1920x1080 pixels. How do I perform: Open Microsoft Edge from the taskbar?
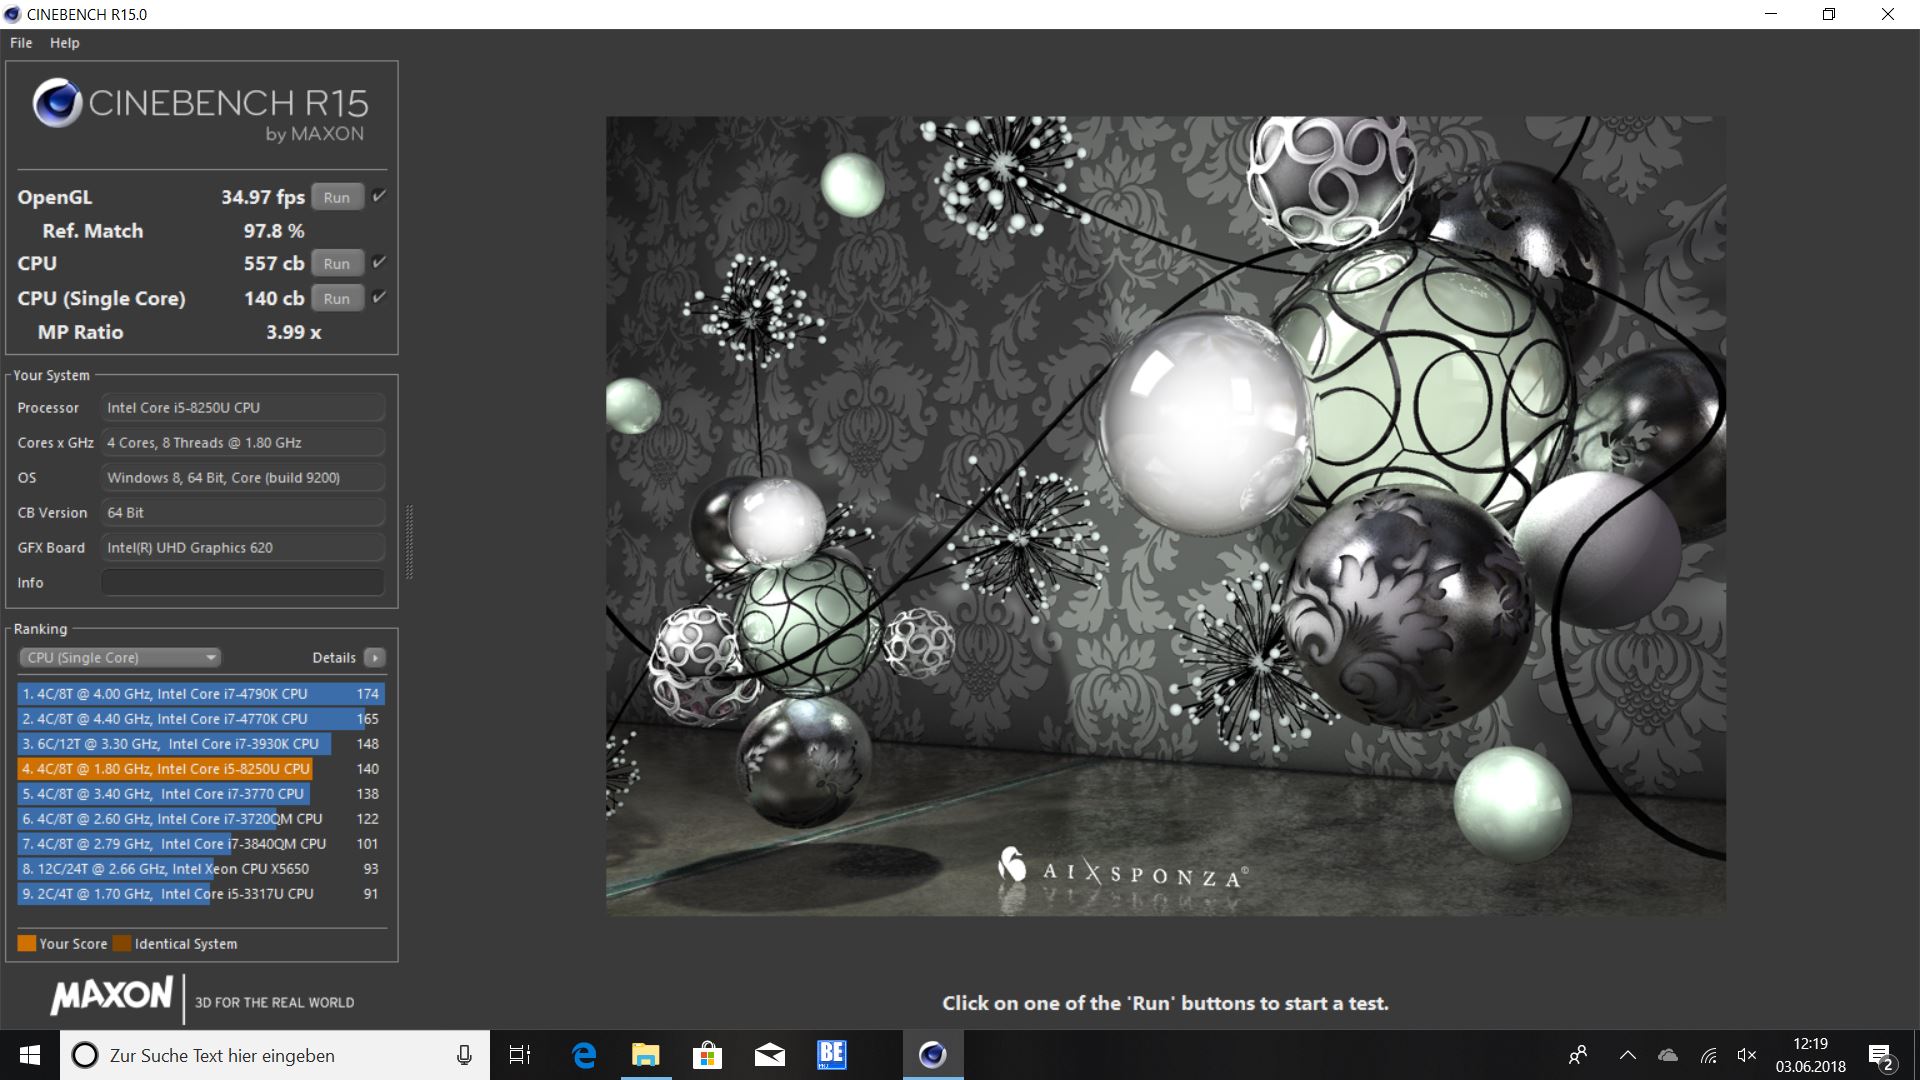click(x=584, y=1055)
